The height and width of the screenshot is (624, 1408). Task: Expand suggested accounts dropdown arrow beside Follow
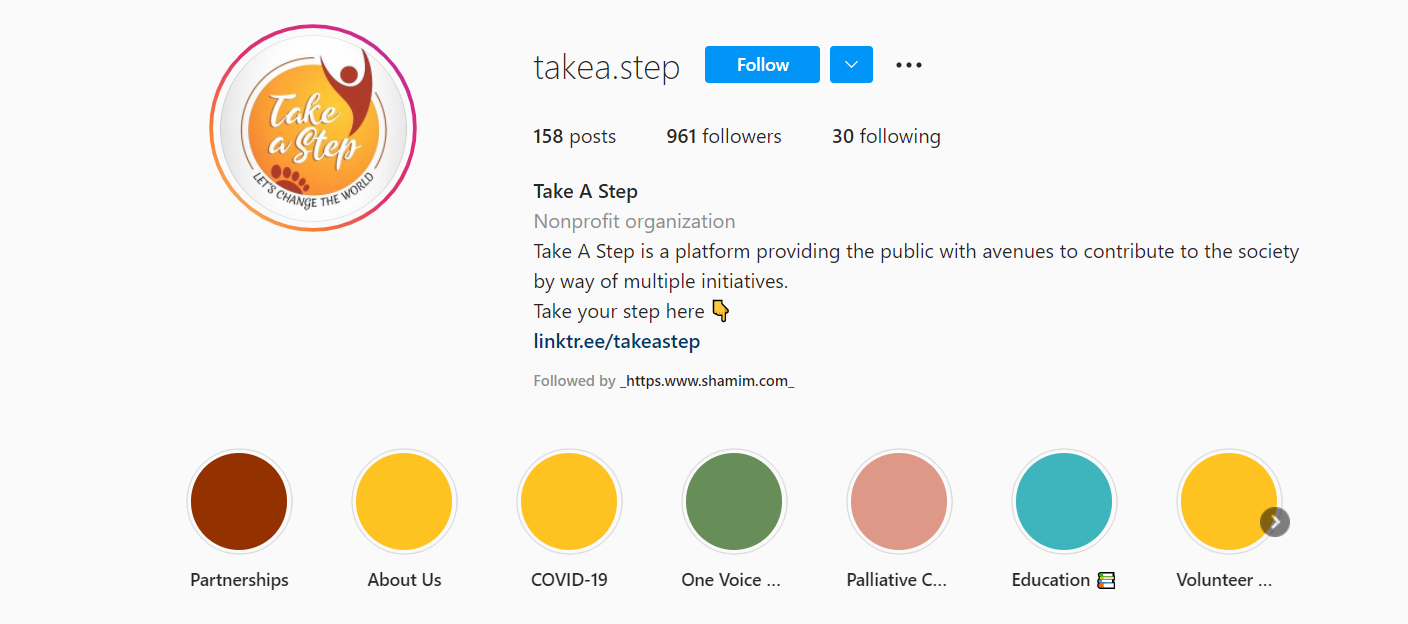[x=851, y=65]
